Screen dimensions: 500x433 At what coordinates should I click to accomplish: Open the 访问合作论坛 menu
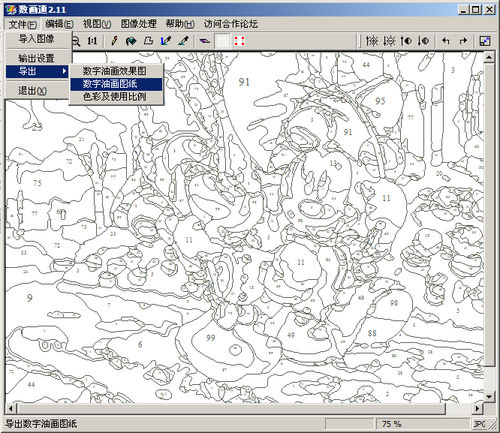pyautogui.click(x=231, y=24)
